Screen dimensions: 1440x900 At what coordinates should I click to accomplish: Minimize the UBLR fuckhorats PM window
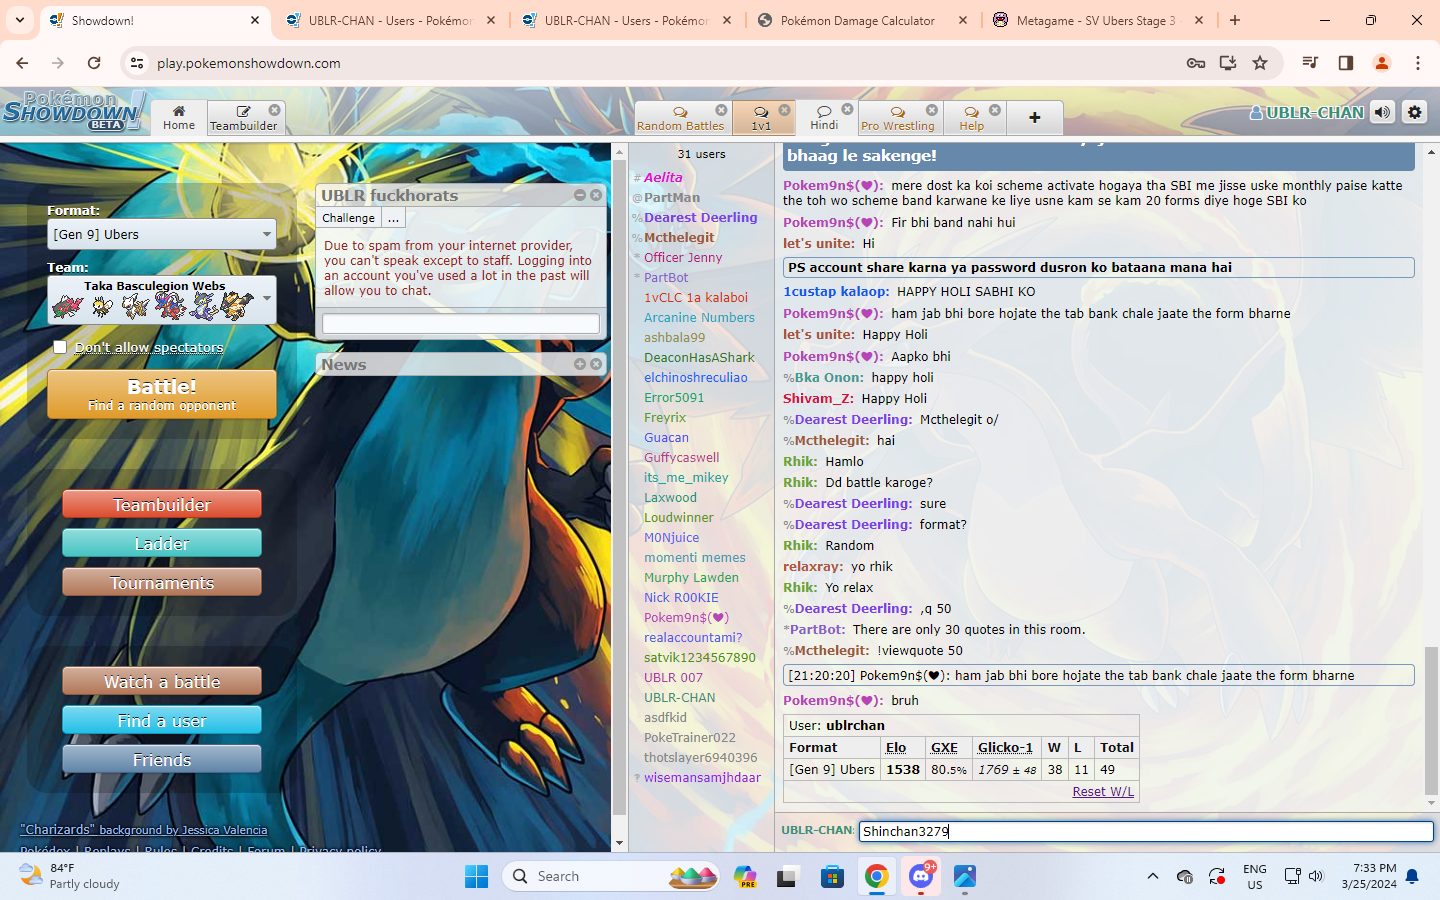click(x=580, y=195)
